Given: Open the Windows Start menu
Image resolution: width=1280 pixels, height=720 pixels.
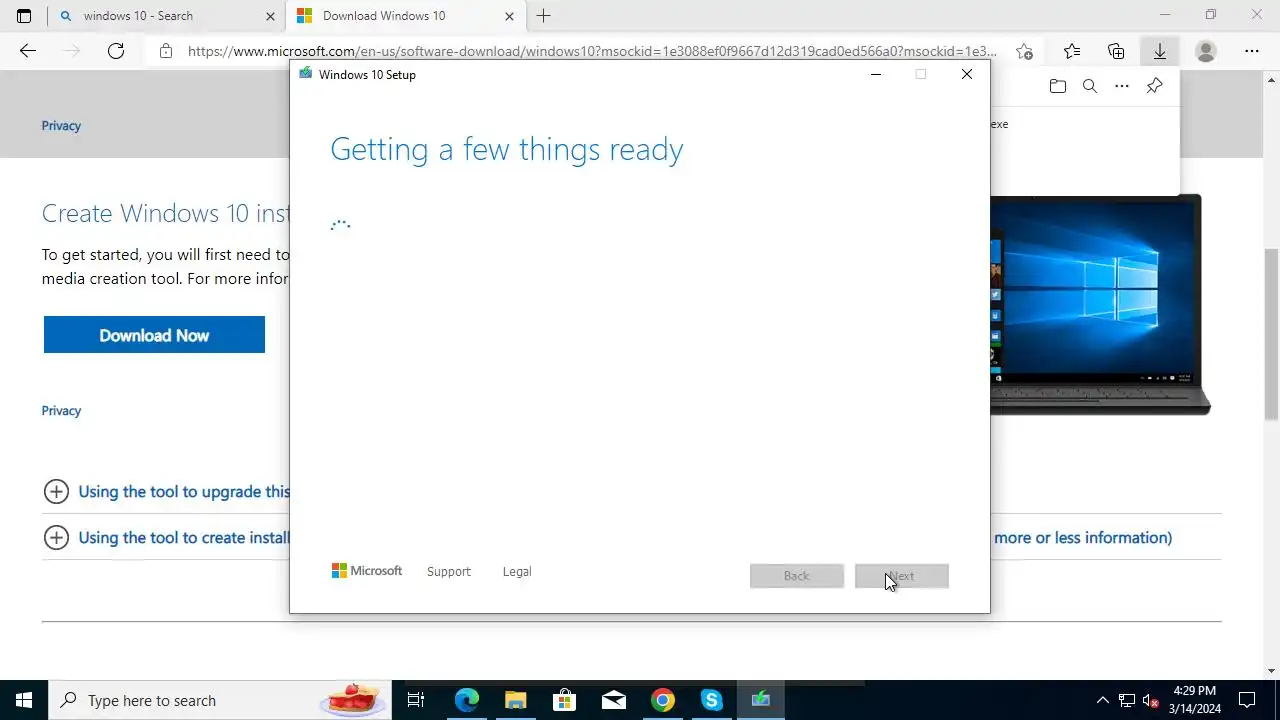Looking at the screenshot, I should click(24, 700).
